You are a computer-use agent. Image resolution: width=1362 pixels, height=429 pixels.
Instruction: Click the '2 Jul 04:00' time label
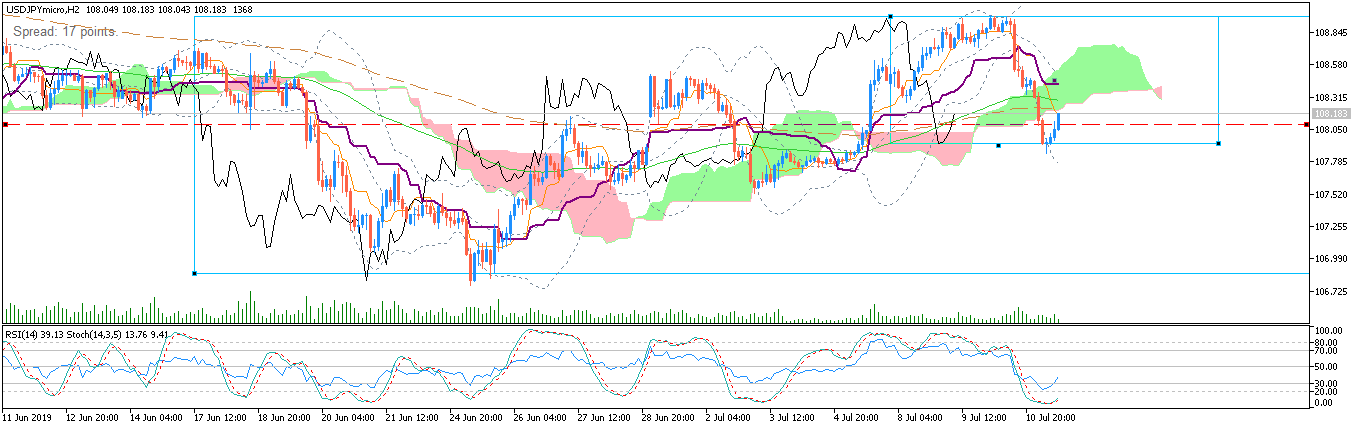(727, 416)
